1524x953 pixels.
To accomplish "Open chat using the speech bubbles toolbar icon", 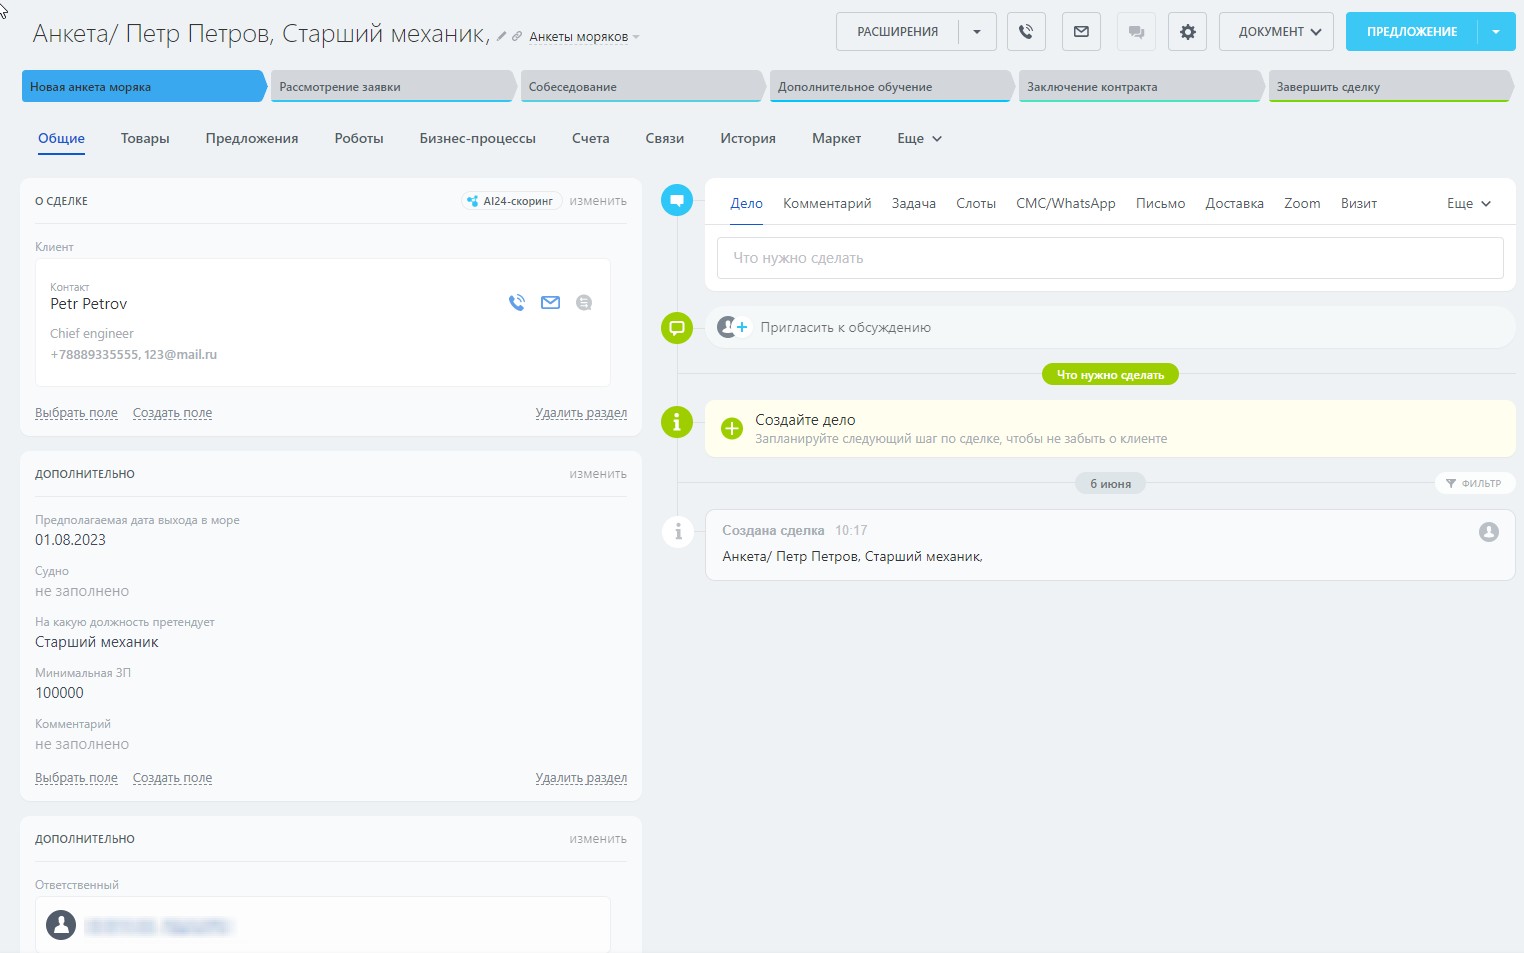I will 1136,32.
